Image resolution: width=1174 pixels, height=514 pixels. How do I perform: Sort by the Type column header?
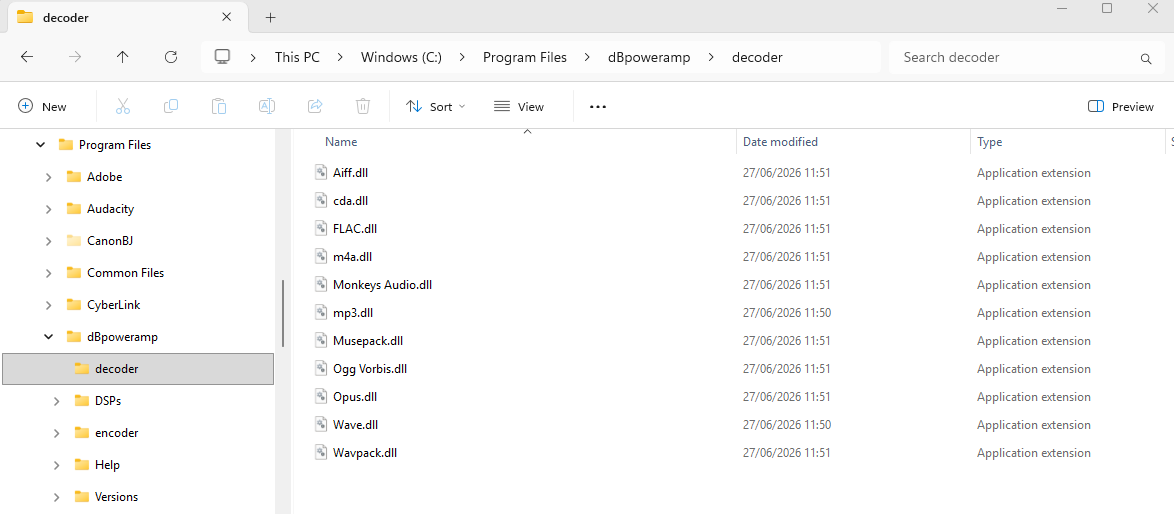(989, 142)
